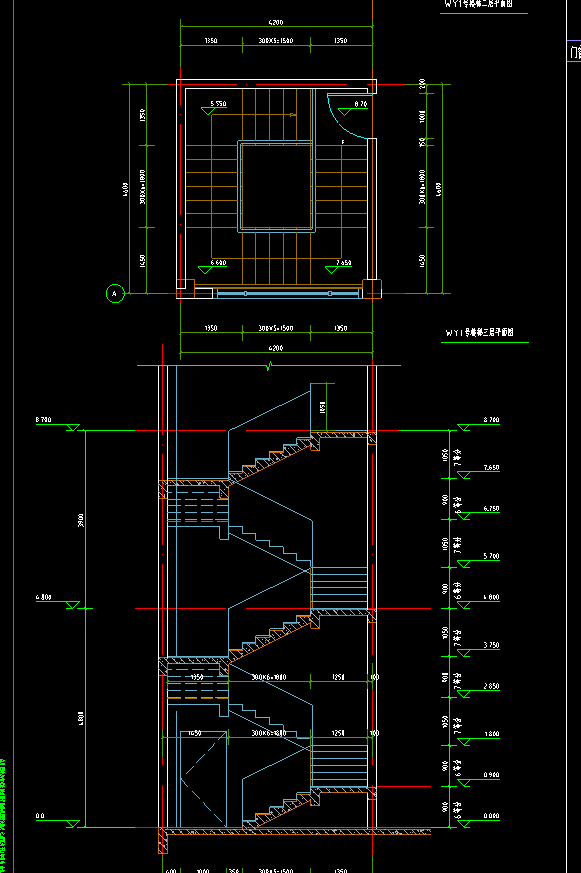This screenshot has width=581, height=873.
Task: Select the 3900 vertical dimension text
Action: [x=81, y=521]
